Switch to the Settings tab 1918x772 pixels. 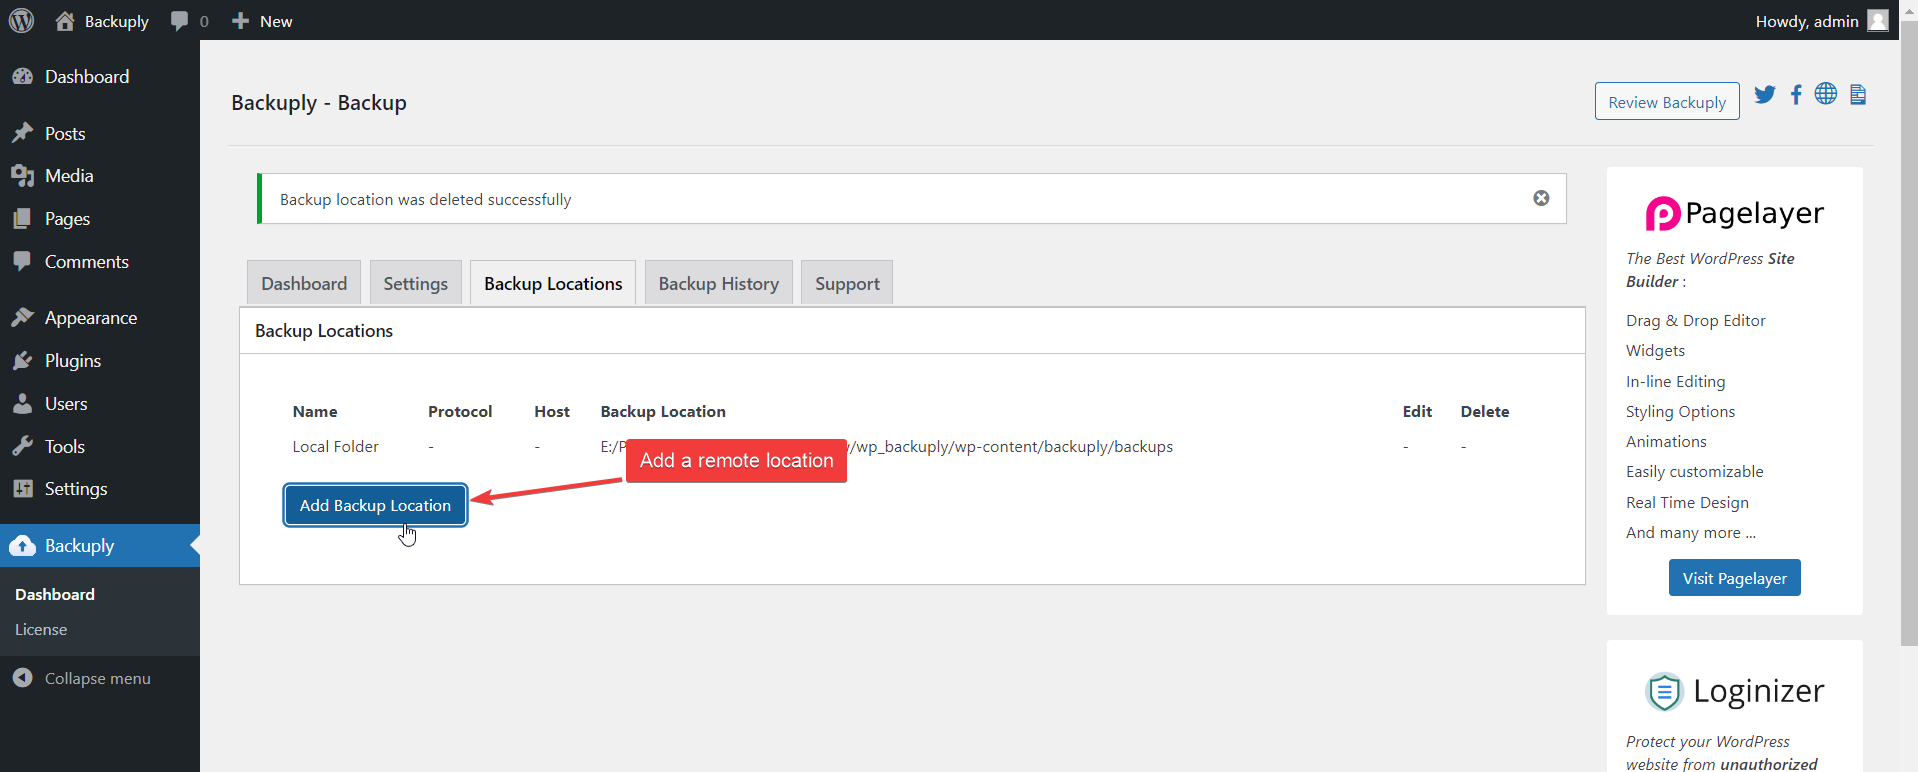415,284
